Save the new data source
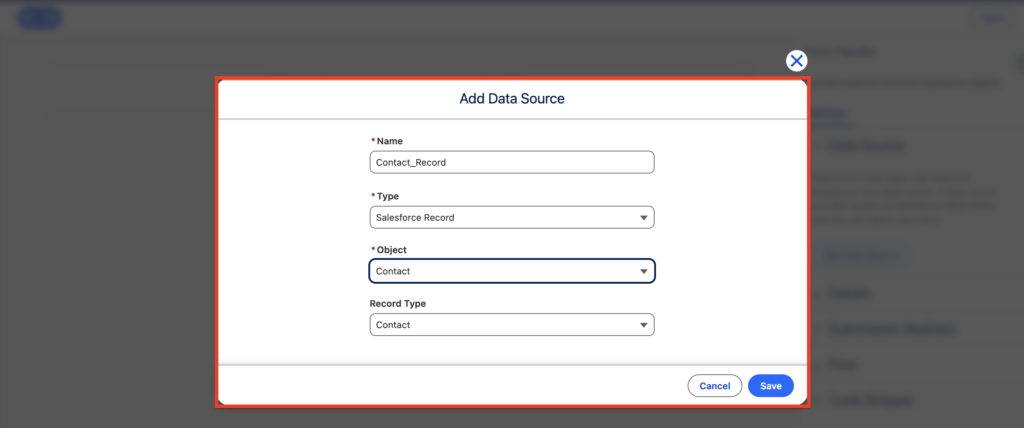Viewport: 1024px width, 428px height. [x=770, y=386]
